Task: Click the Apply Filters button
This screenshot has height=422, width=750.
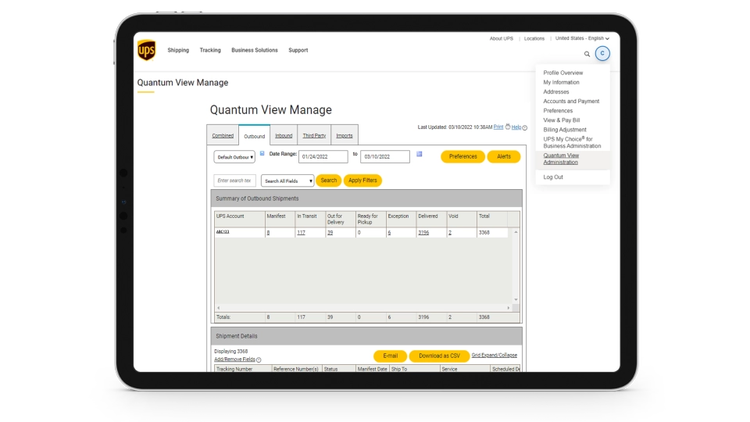Action: click(x=363, y=180)
